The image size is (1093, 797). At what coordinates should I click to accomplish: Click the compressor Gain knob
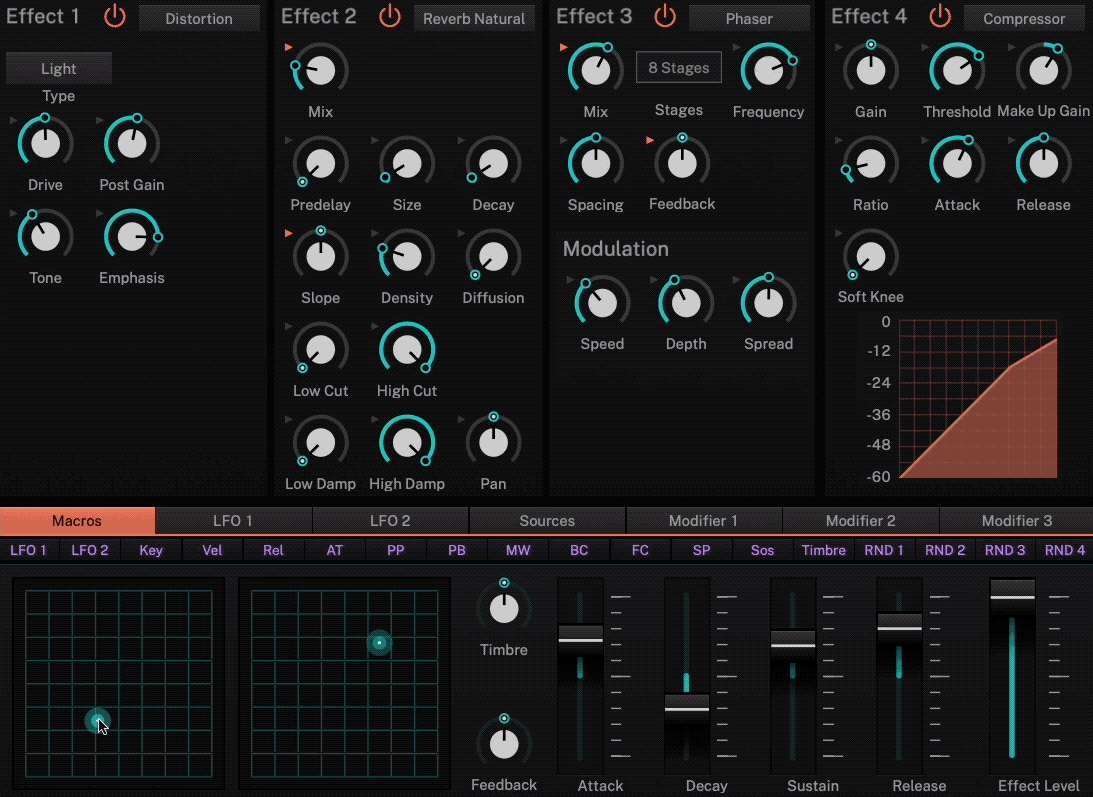click(x=871, y=70)
